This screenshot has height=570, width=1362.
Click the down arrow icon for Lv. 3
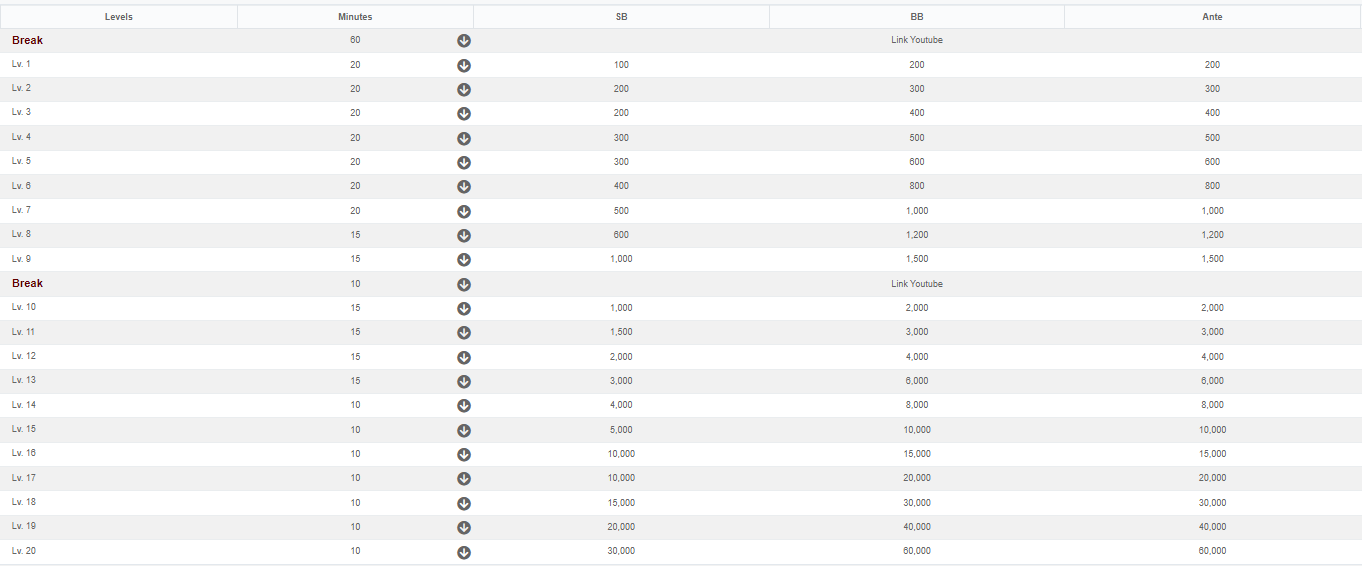[464, 113]
